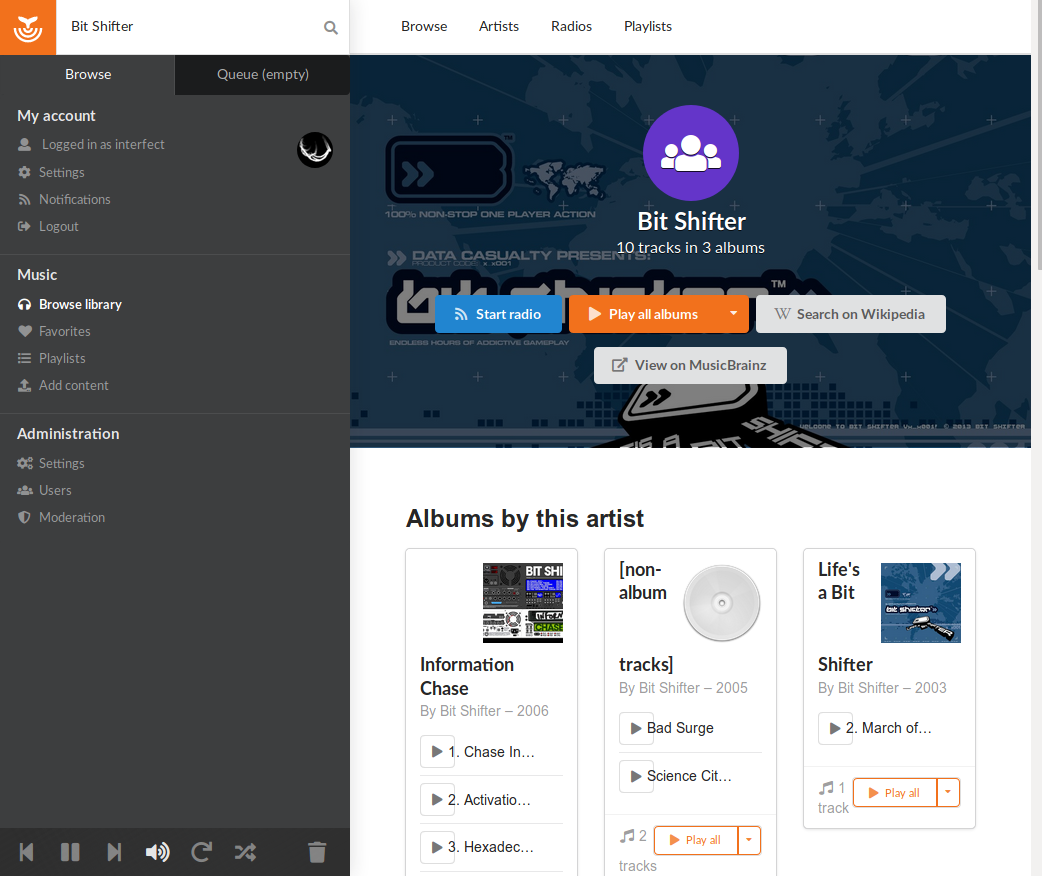
Task: Click Play all on Life's a Bit Shifter
Action: [895, 793]
